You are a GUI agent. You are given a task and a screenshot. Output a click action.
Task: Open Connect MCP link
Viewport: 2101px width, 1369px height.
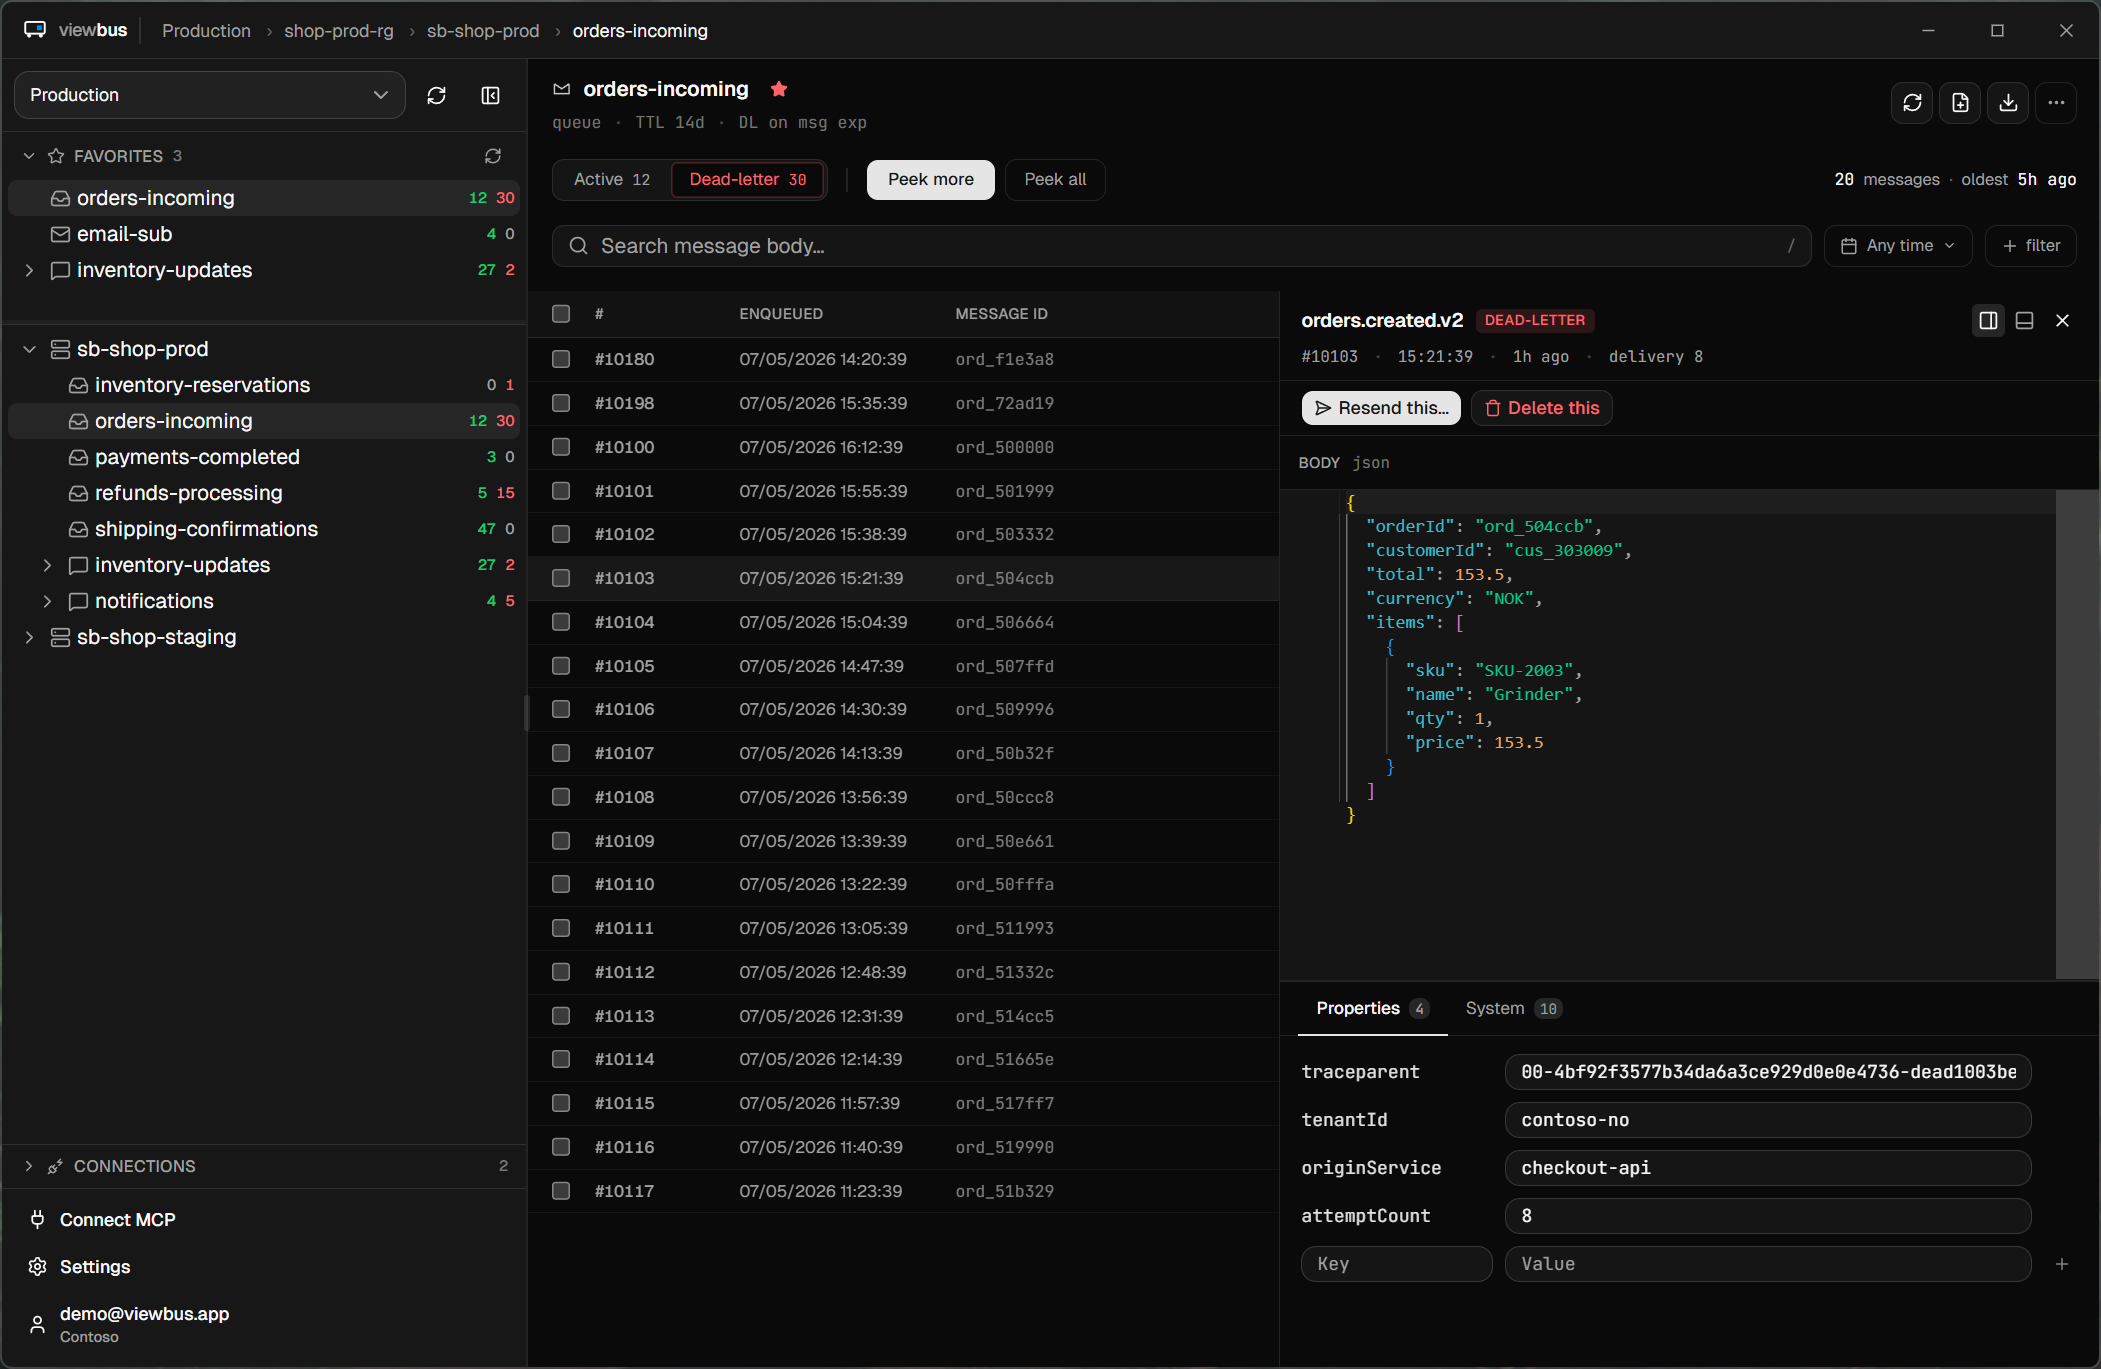pyautogui.click(x=117, y=1220)
